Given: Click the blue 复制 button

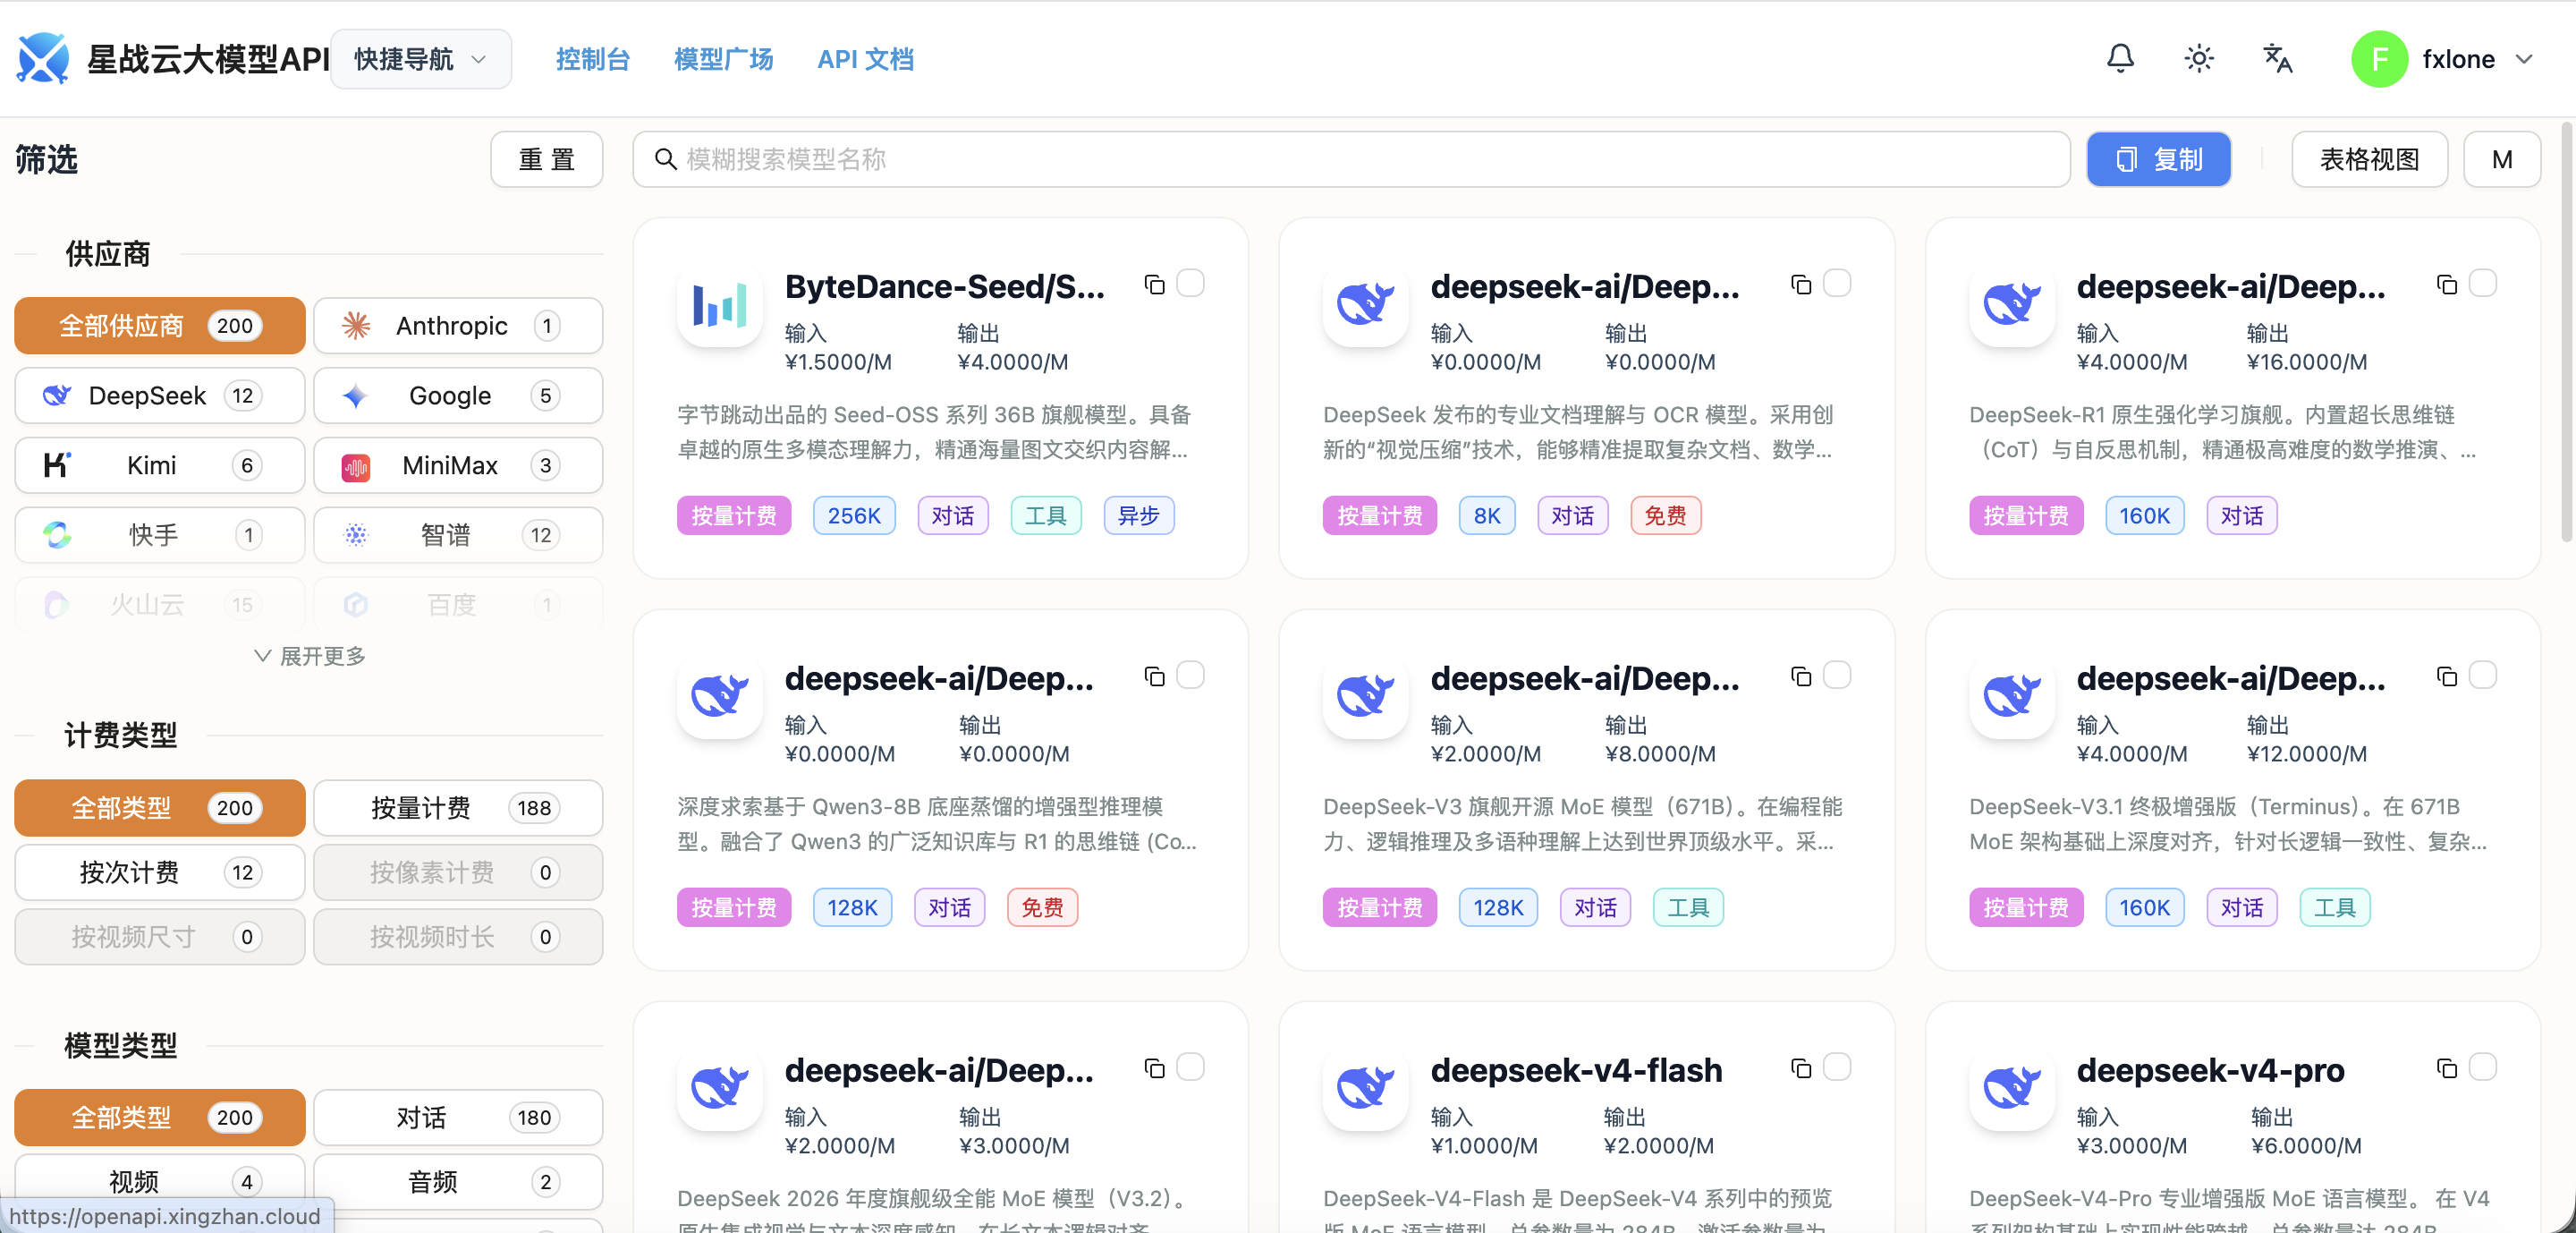Looking at the screenshot, I should [x=2159, y=159].
